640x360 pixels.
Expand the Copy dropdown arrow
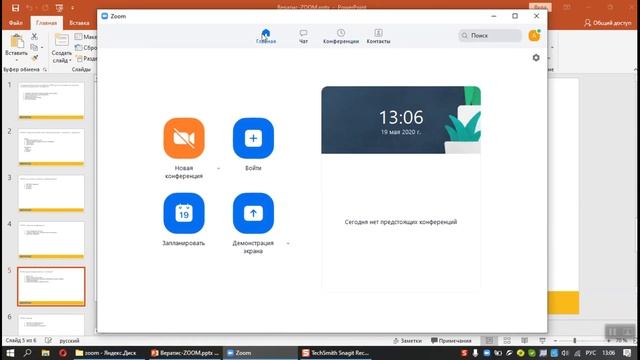click(42, 47)
